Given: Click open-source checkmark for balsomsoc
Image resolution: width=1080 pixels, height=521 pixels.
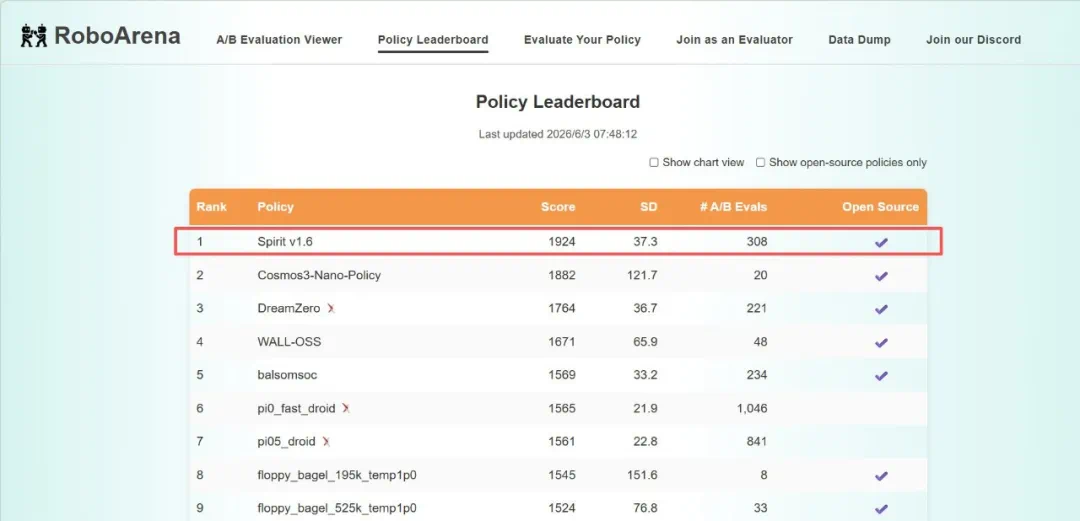Looking at the screenshot, I should click(881, 376).
